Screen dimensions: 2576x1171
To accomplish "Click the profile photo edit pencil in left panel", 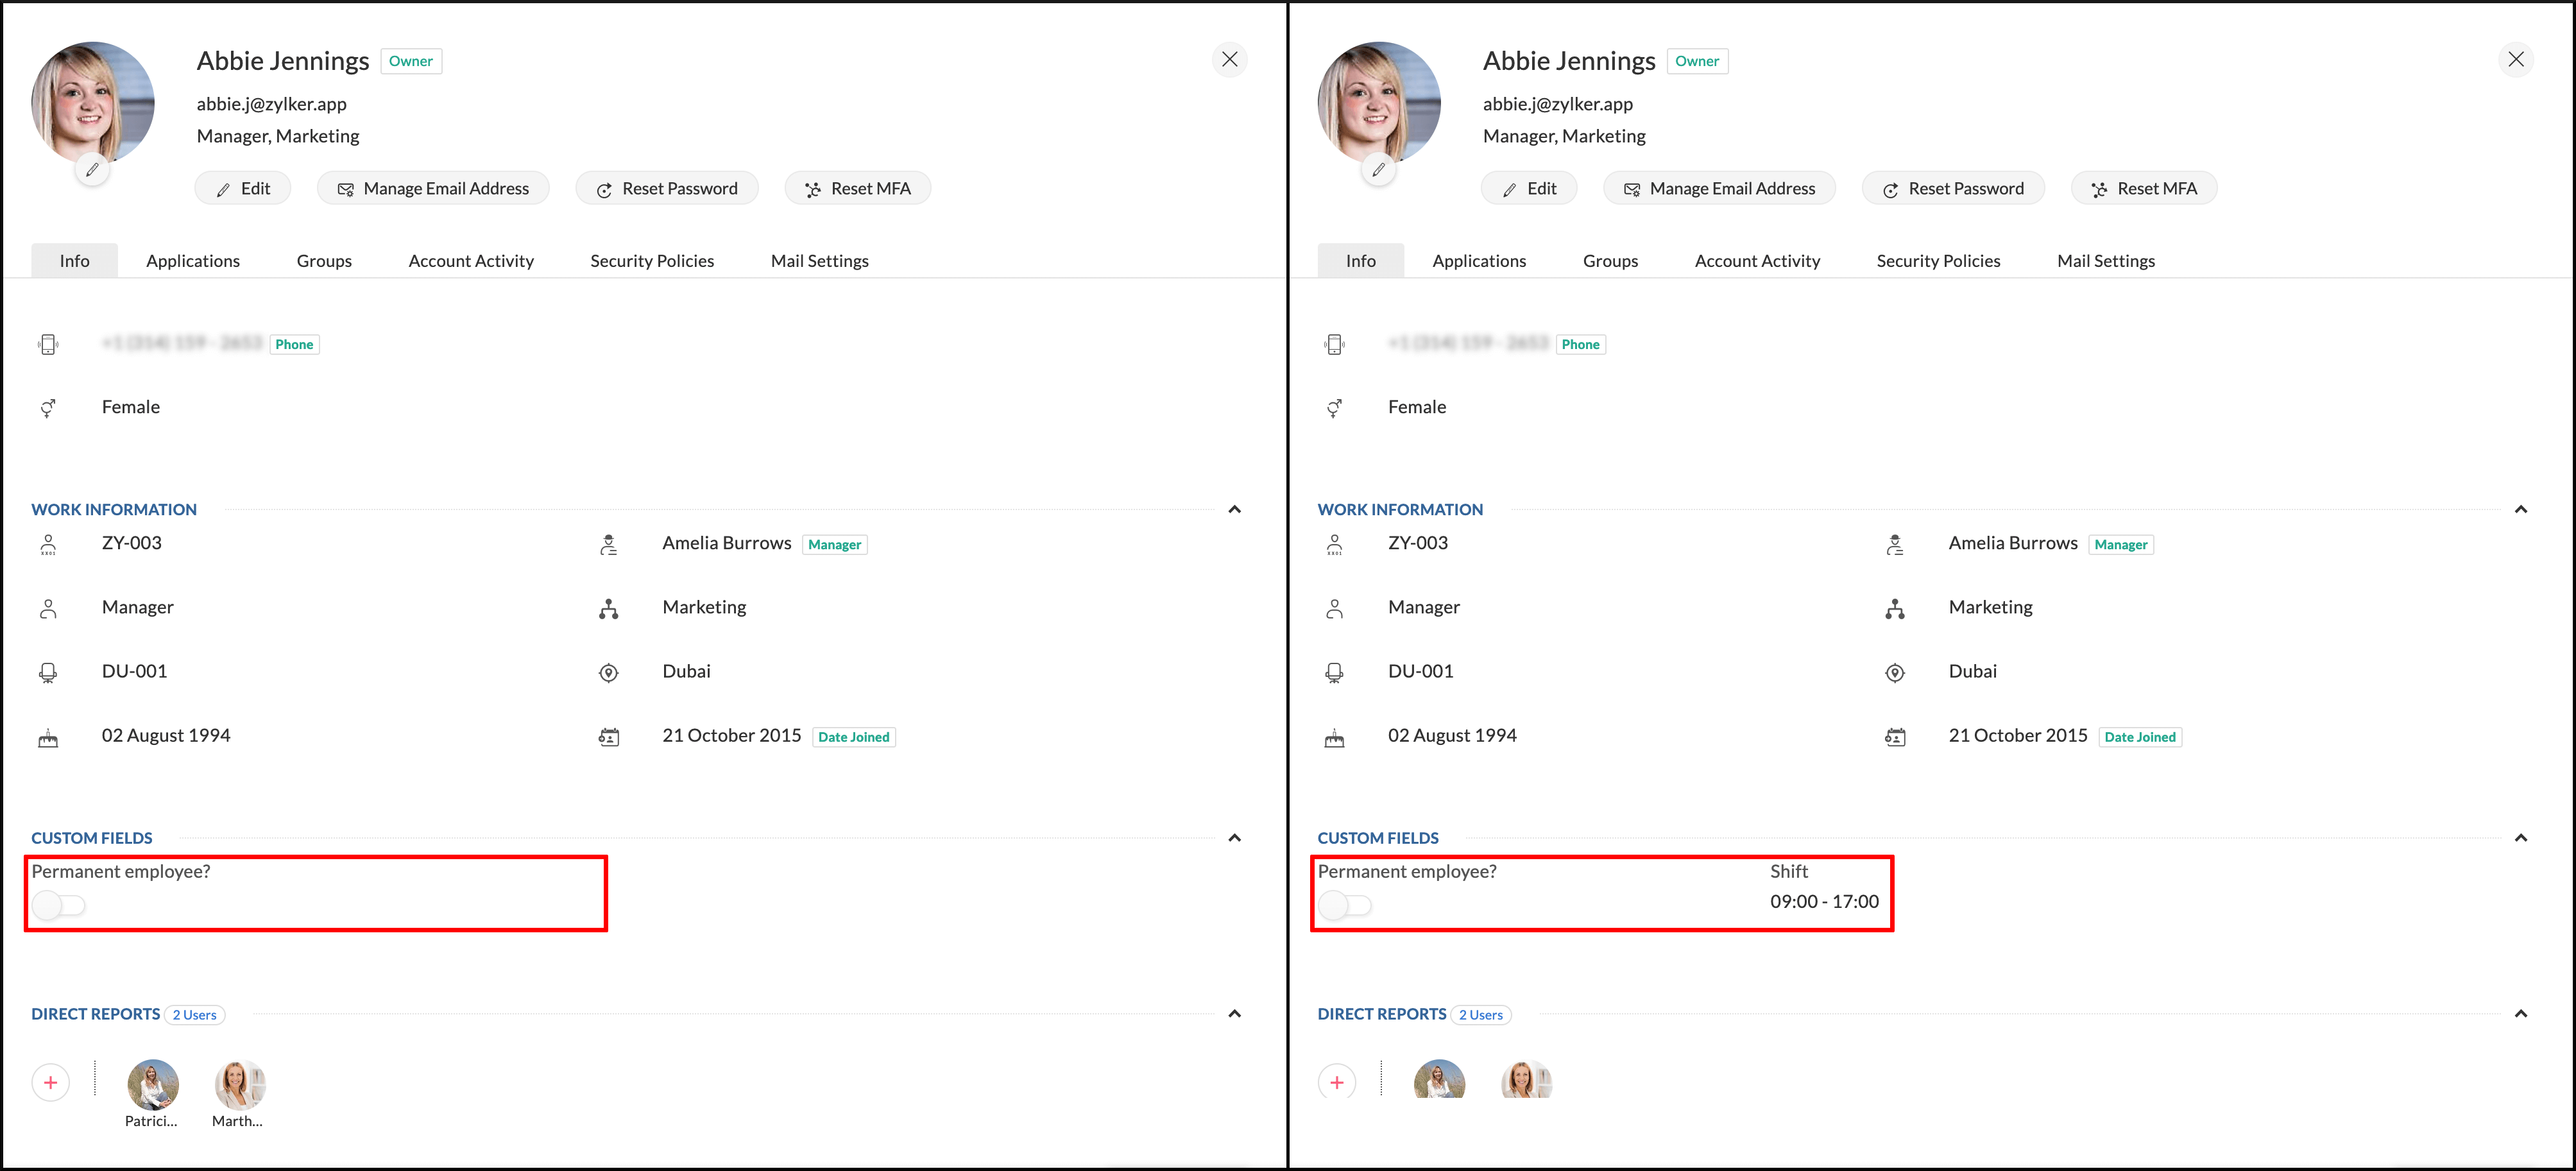I will pyautogui.click(x=92, y=170).
